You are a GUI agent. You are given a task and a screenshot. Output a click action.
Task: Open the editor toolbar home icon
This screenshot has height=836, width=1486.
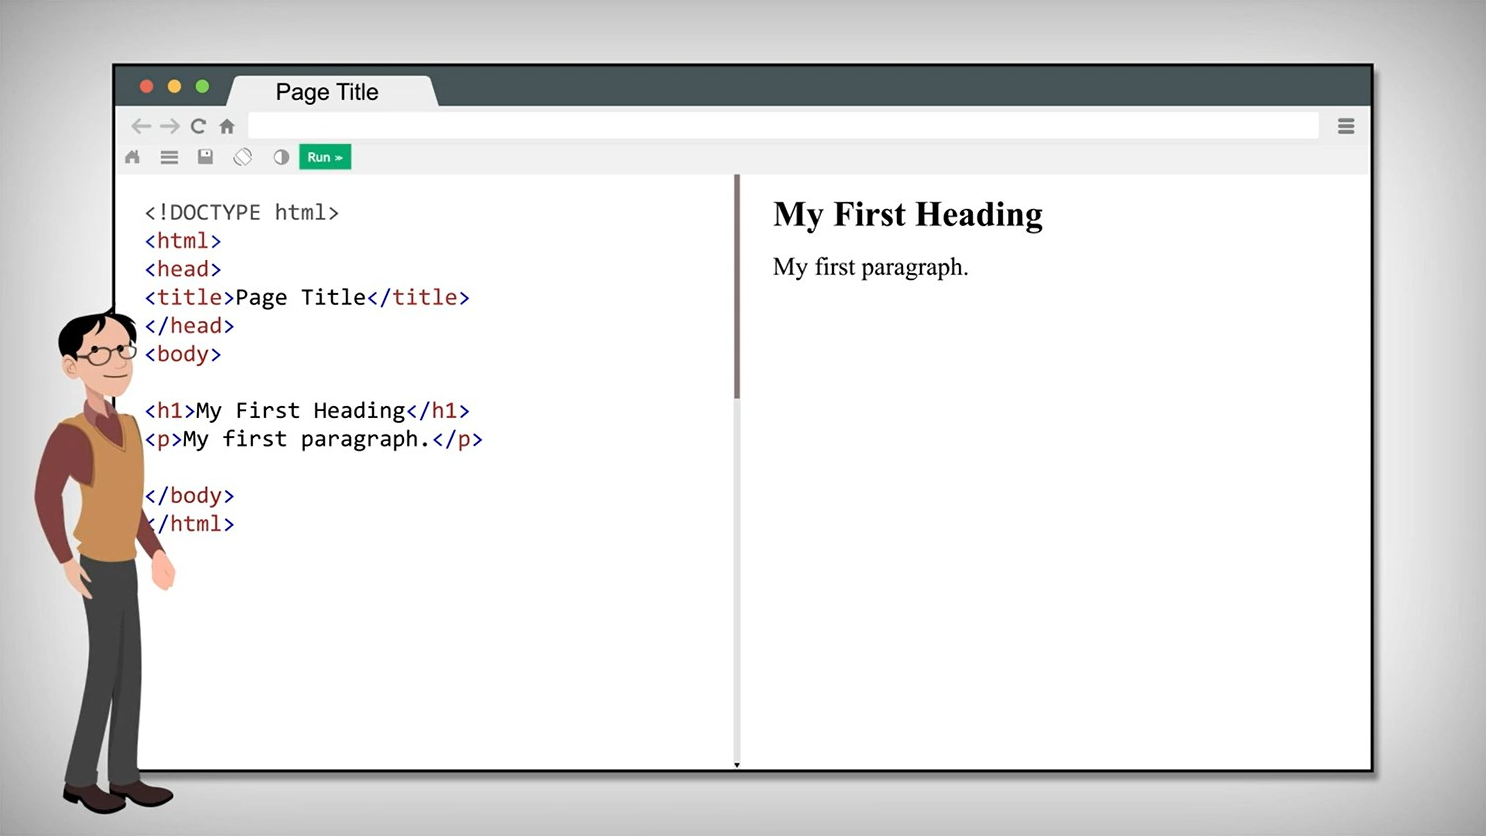[x=133, y=157]
